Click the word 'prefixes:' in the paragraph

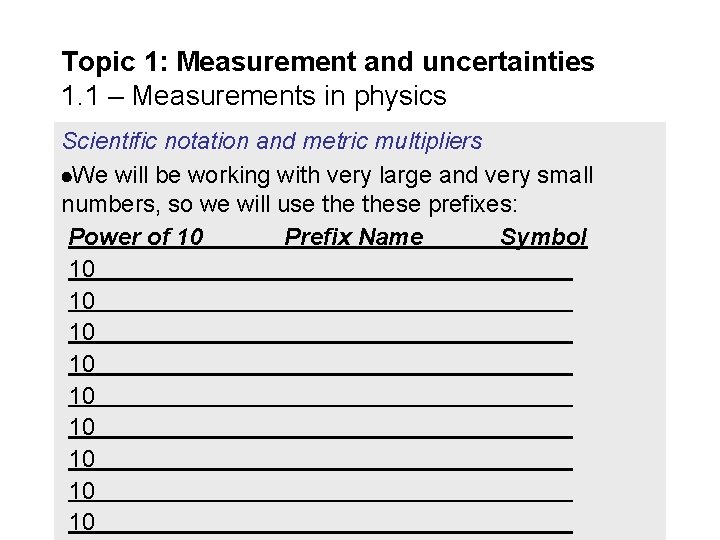coord(472,204)
